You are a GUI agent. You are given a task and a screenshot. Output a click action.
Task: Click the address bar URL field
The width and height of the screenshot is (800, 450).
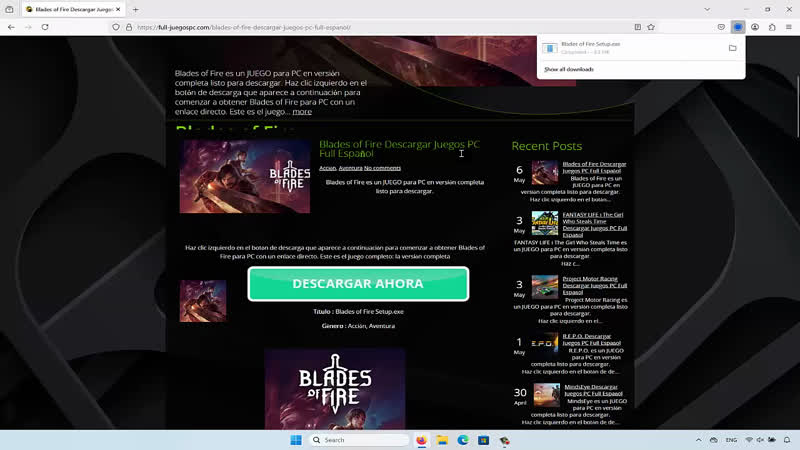pos(383,27)
